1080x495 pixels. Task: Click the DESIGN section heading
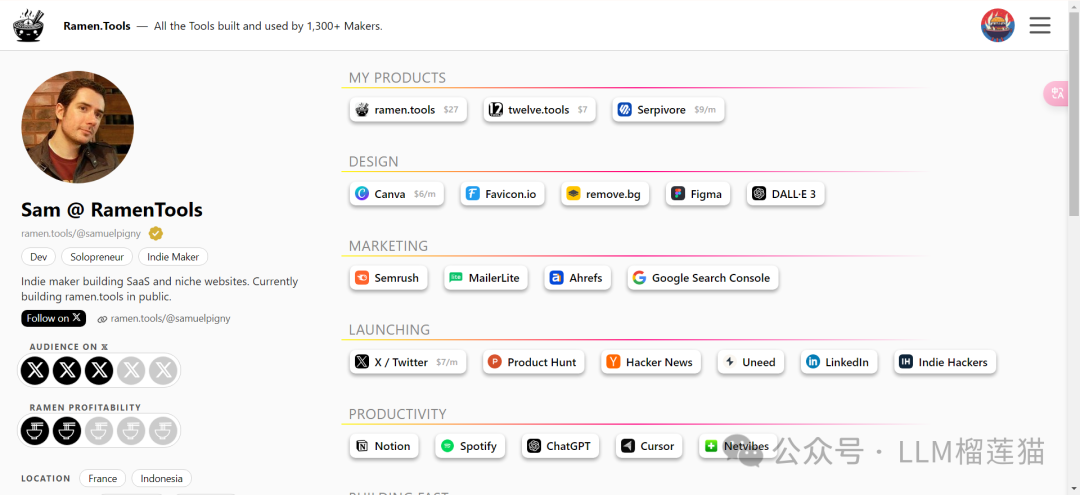373,162
